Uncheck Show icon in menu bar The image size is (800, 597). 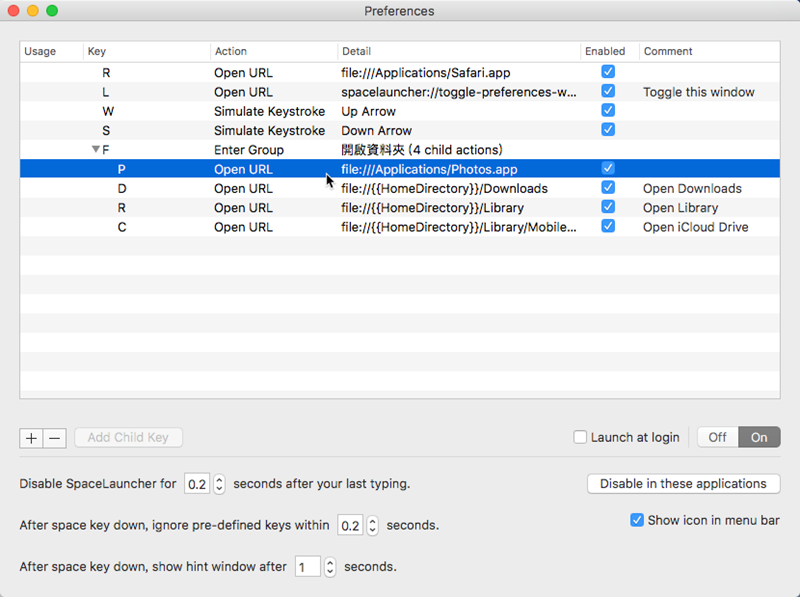click(637, 520)
